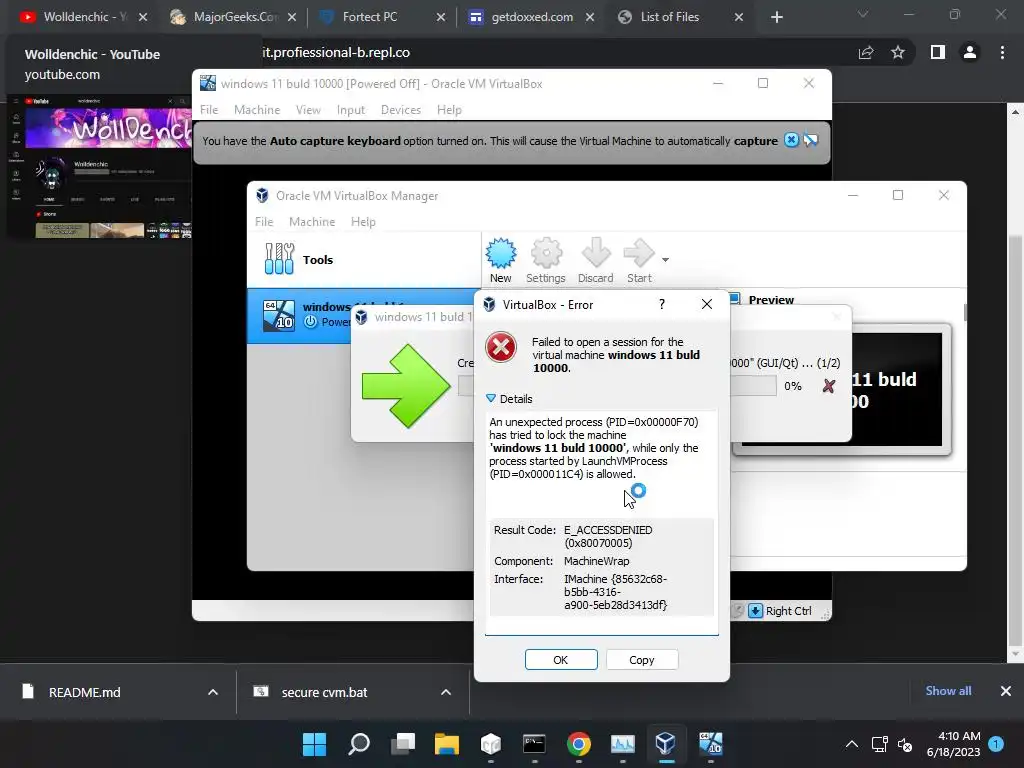This screenshot has width=1024, height=768.
Task: Open File Explorer from the taskbar
Action: tap(447, 744)
